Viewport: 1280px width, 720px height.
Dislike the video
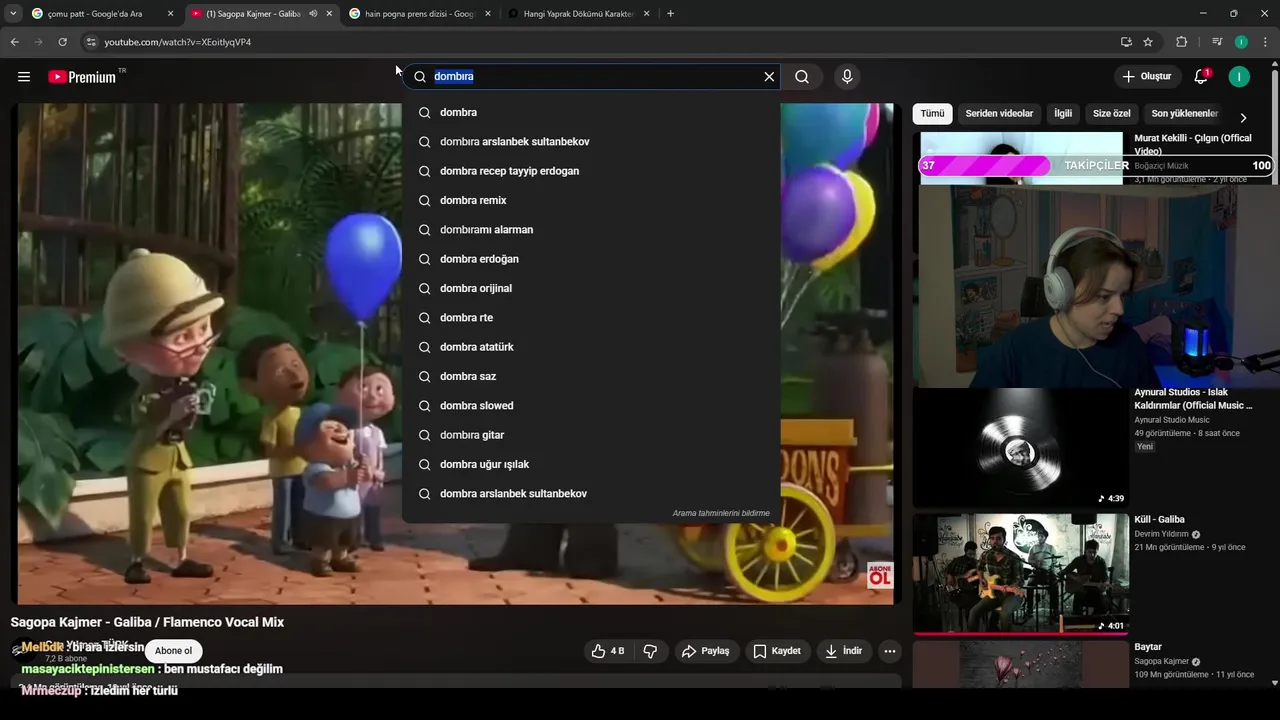[x=650, y=651]
